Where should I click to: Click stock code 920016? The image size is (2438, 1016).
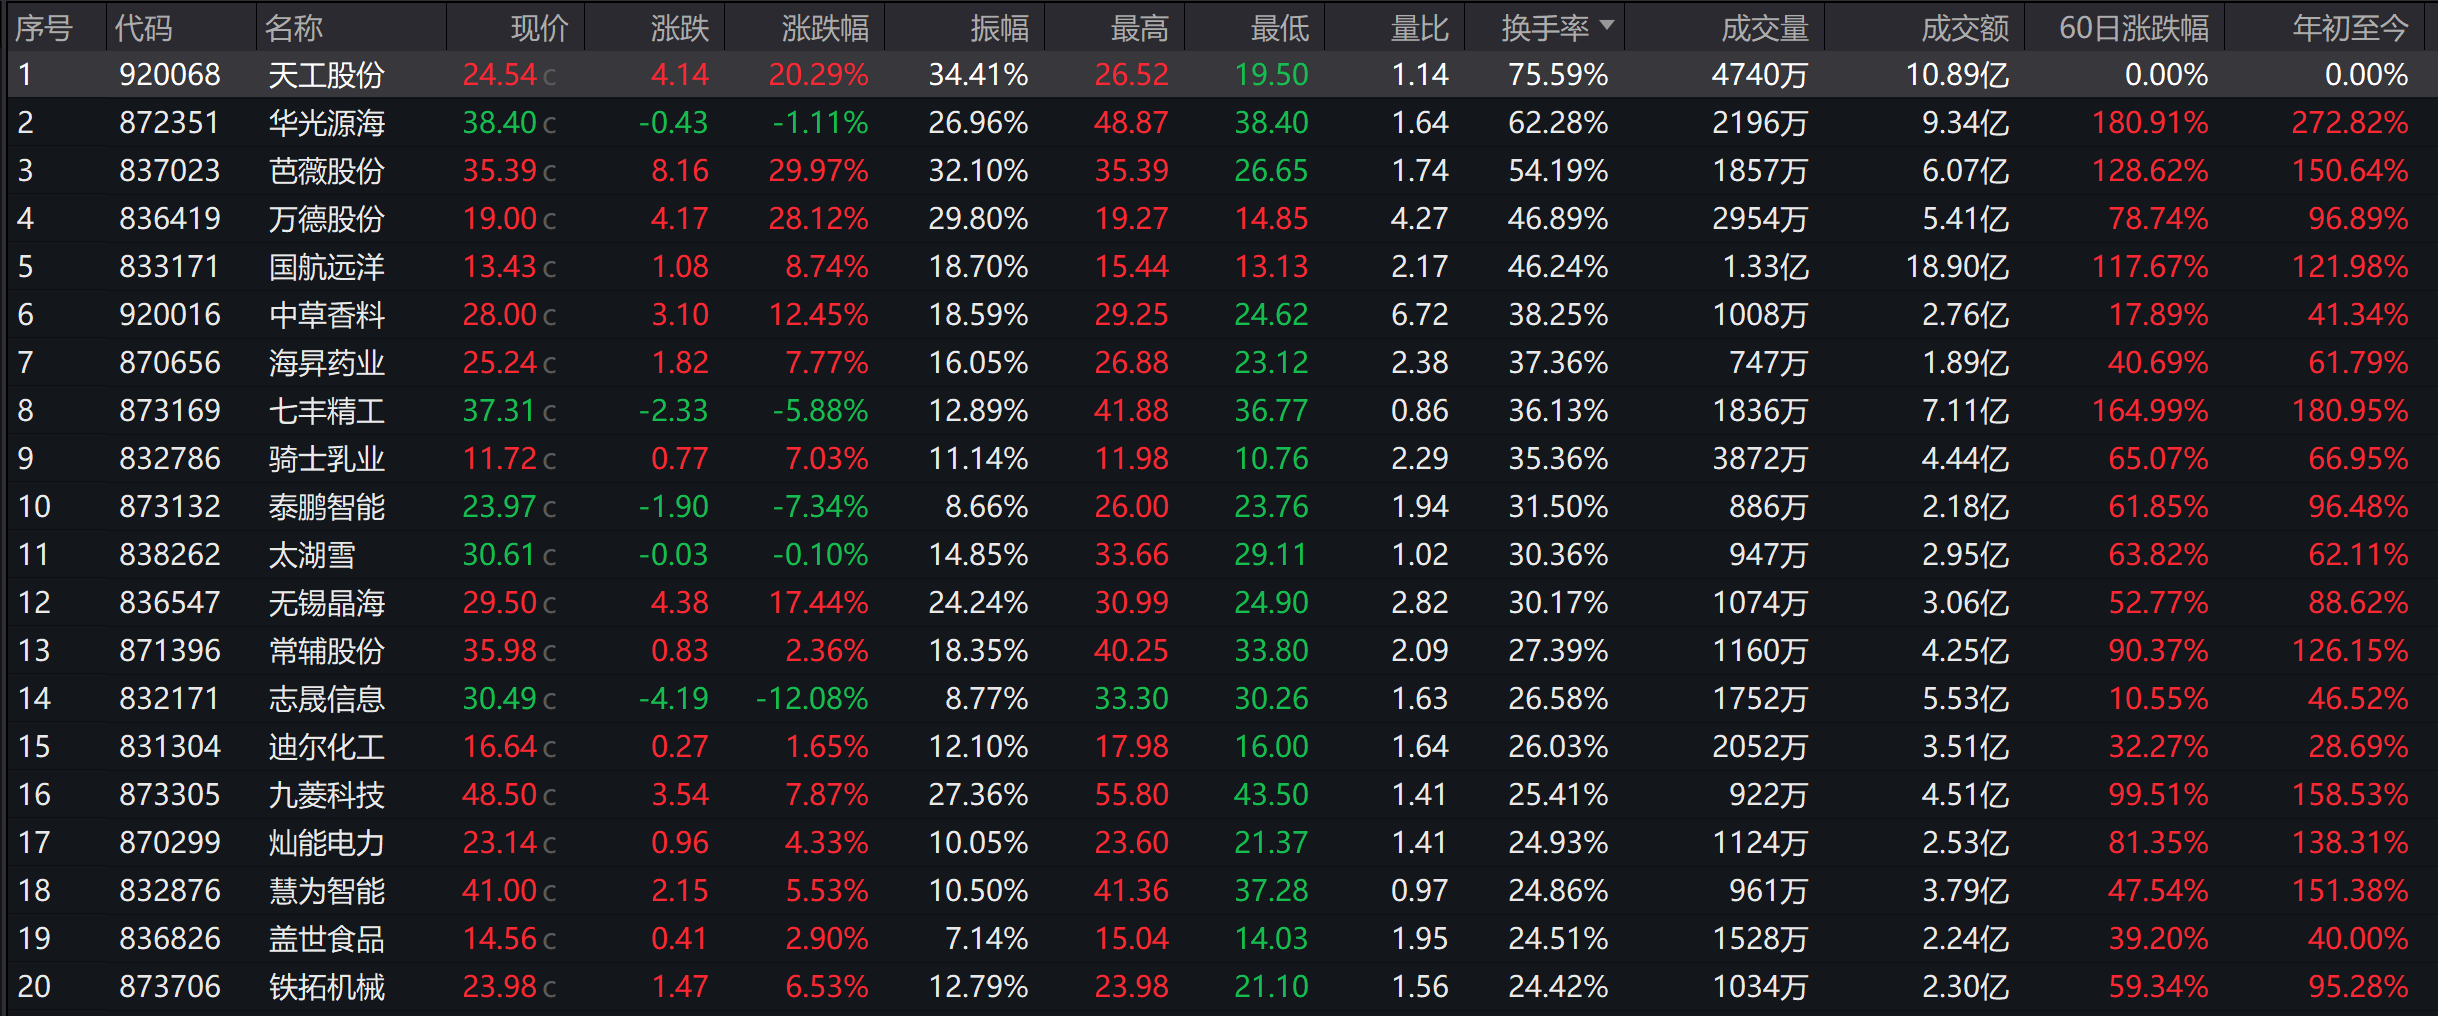coord(170,315)
